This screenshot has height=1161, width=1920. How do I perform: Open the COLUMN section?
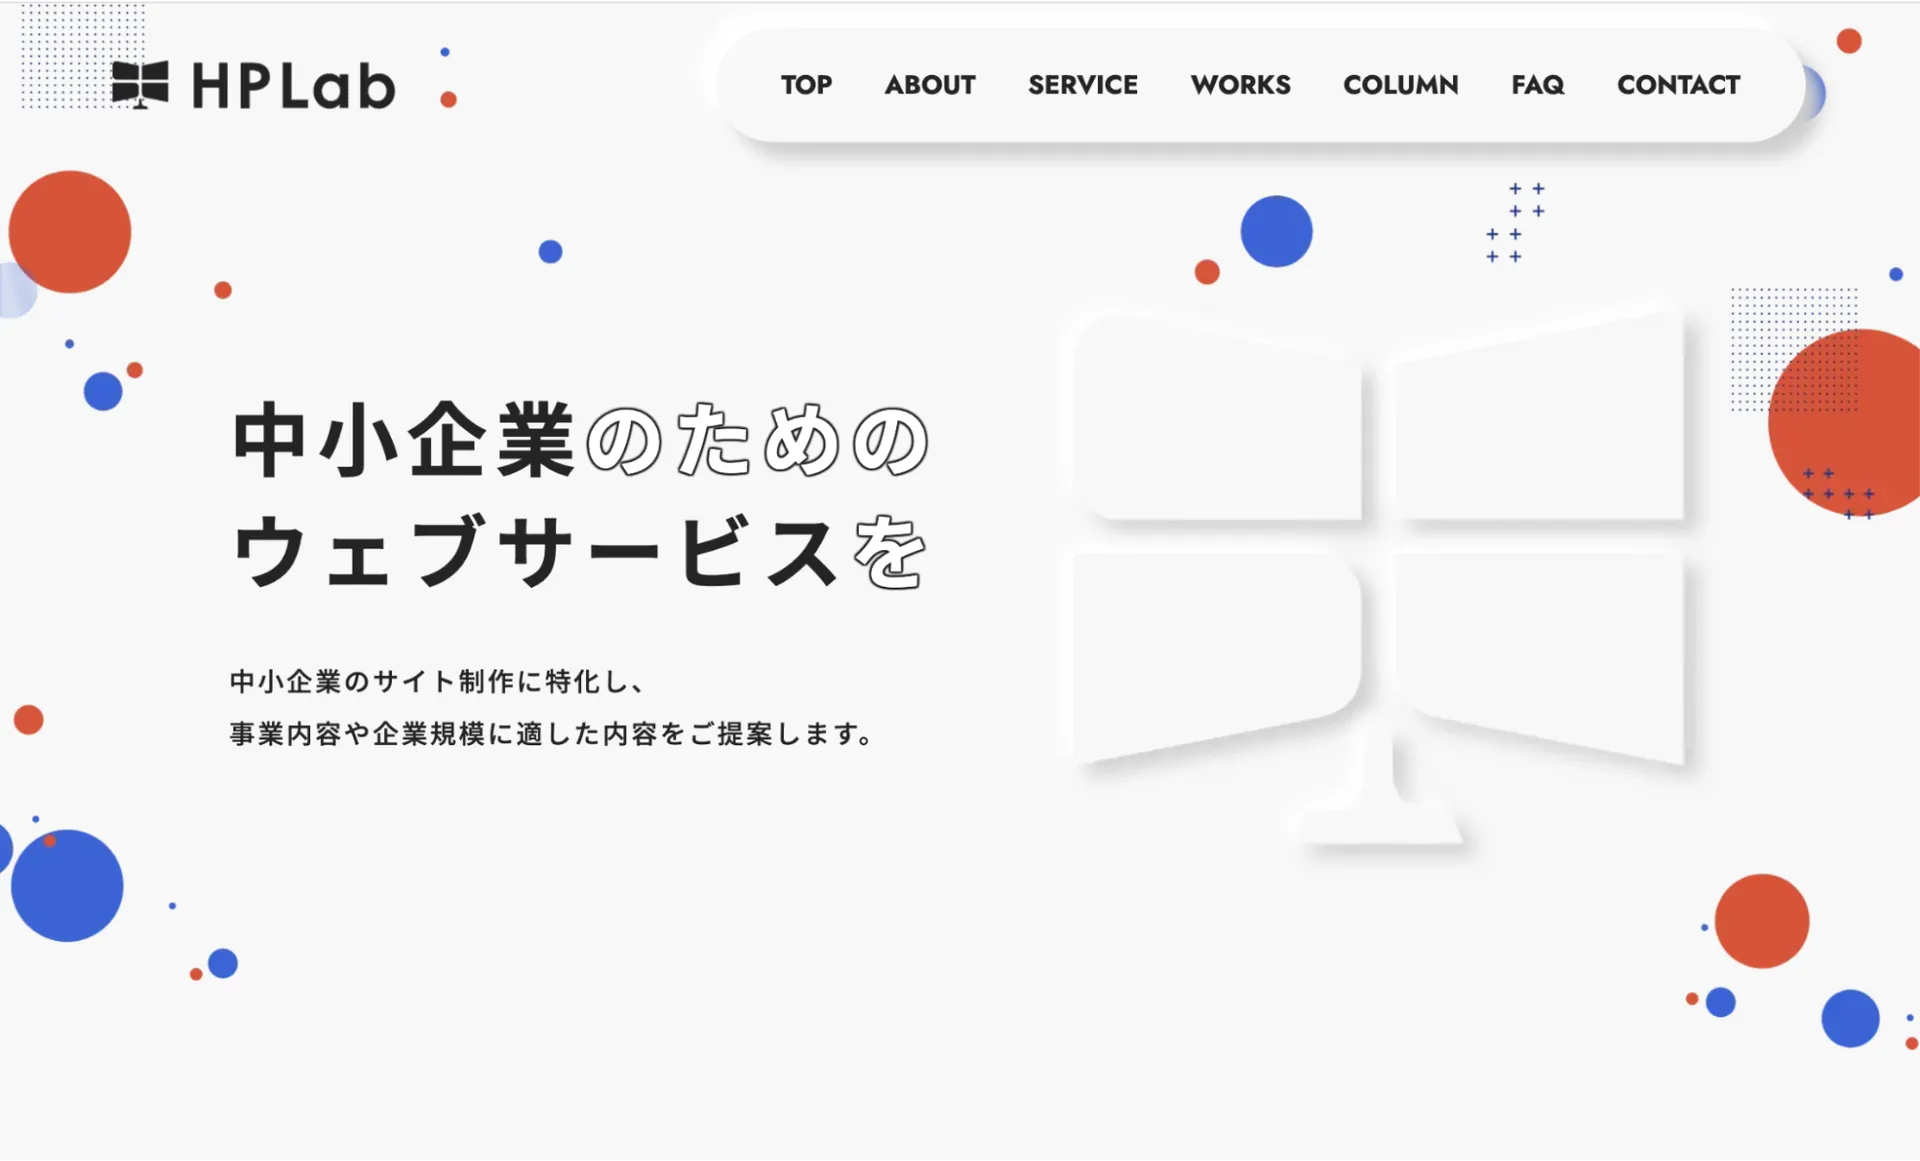pyautogui.click(x=1400, y=85)
